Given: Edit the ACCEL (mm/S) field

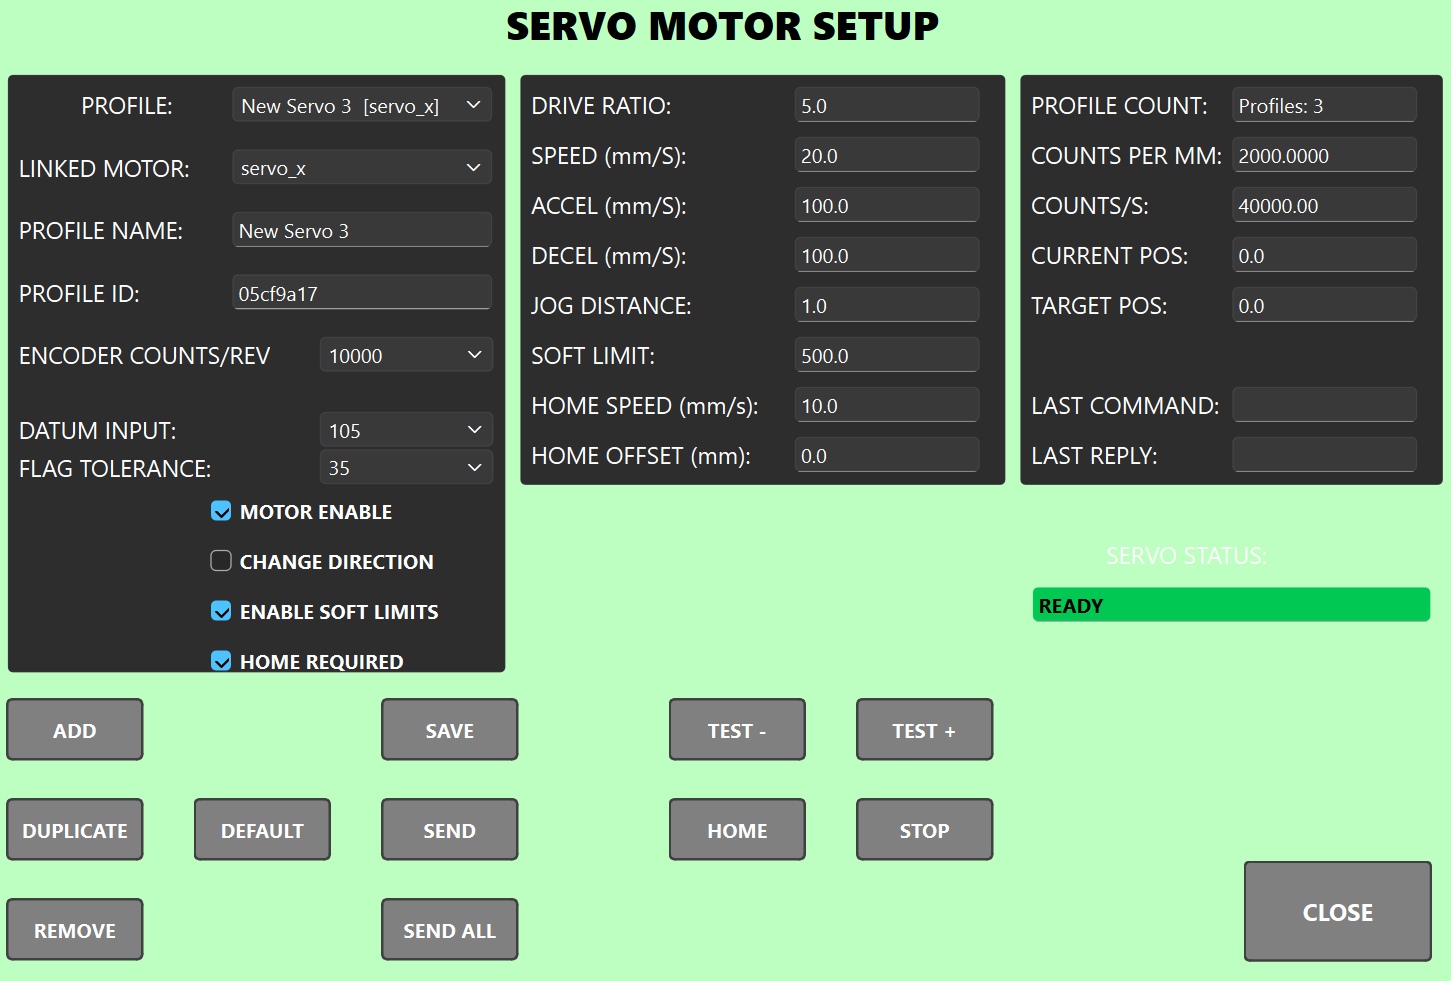Looking at the screenshot, I should (x=887, y=205).
